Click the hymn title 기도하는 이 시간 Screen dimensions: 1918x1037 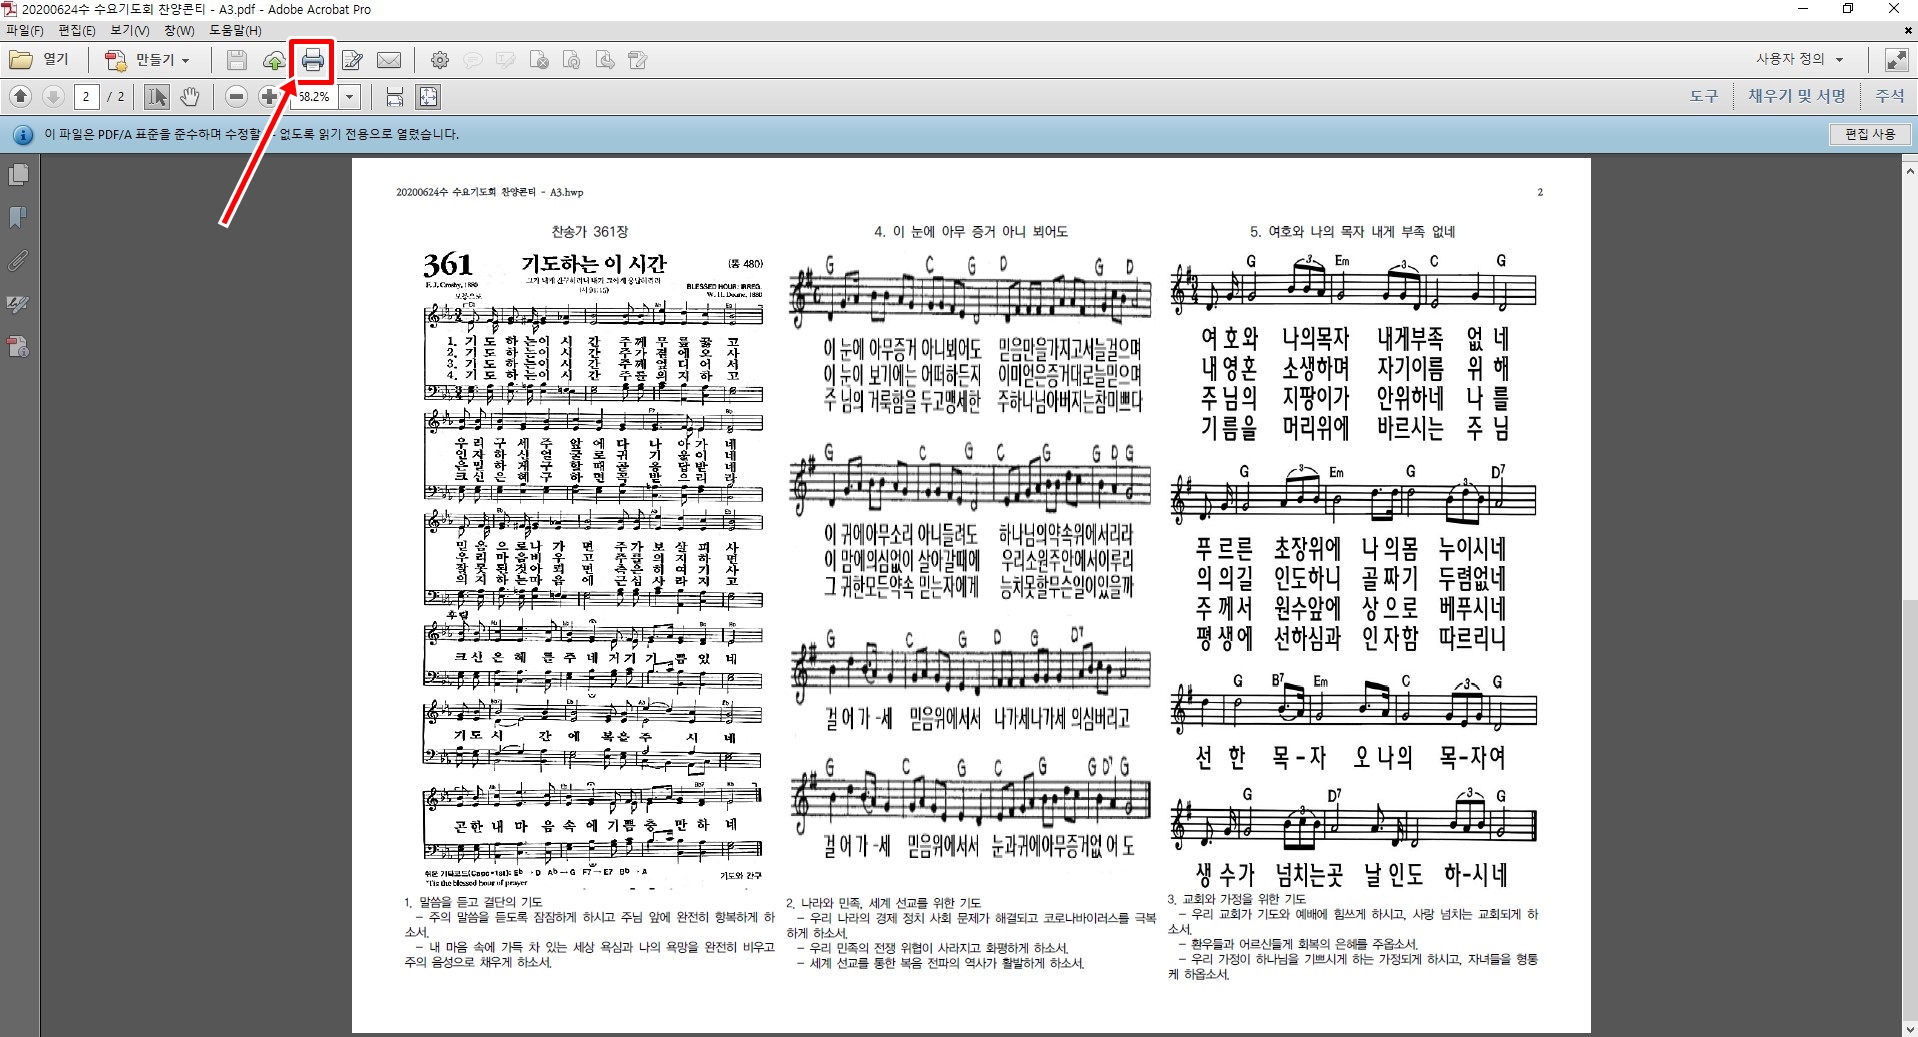[593, 264]
